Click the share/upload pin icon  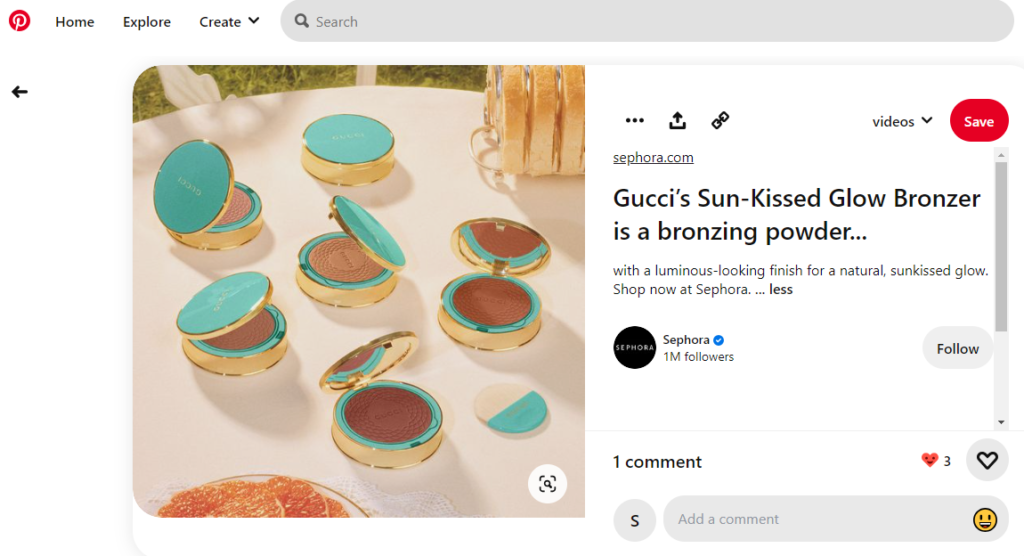tap(678, 121)
